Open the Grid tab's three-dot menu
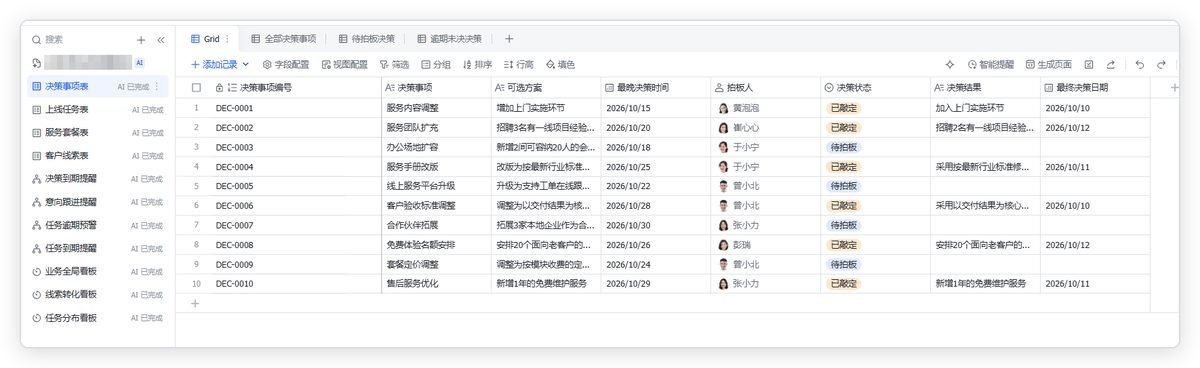 coord(228,39)
